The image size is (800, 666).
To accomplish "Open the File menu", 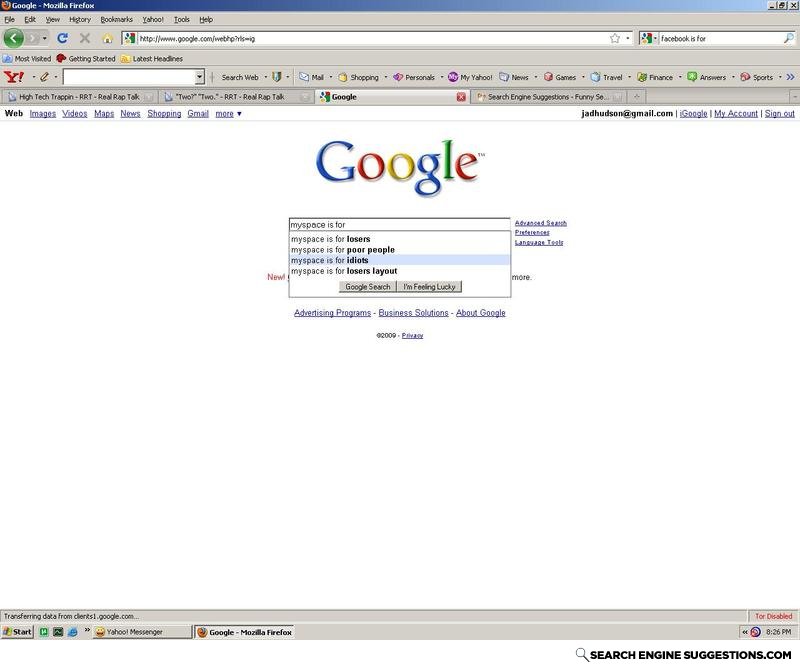I will (x=9, y=19).
